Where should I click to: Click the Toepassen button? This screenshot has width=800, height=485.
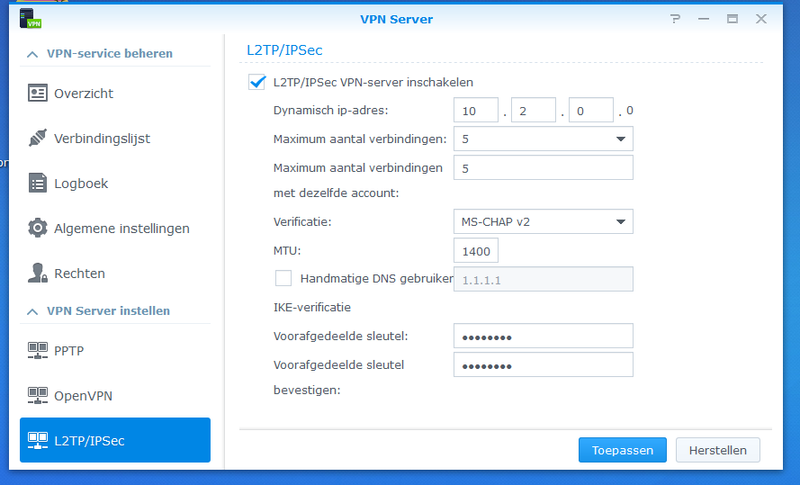[622, 450]
